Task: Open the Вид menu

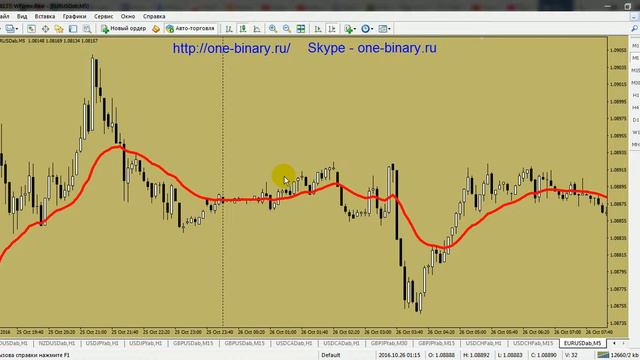Action: (x=22, y=16)
